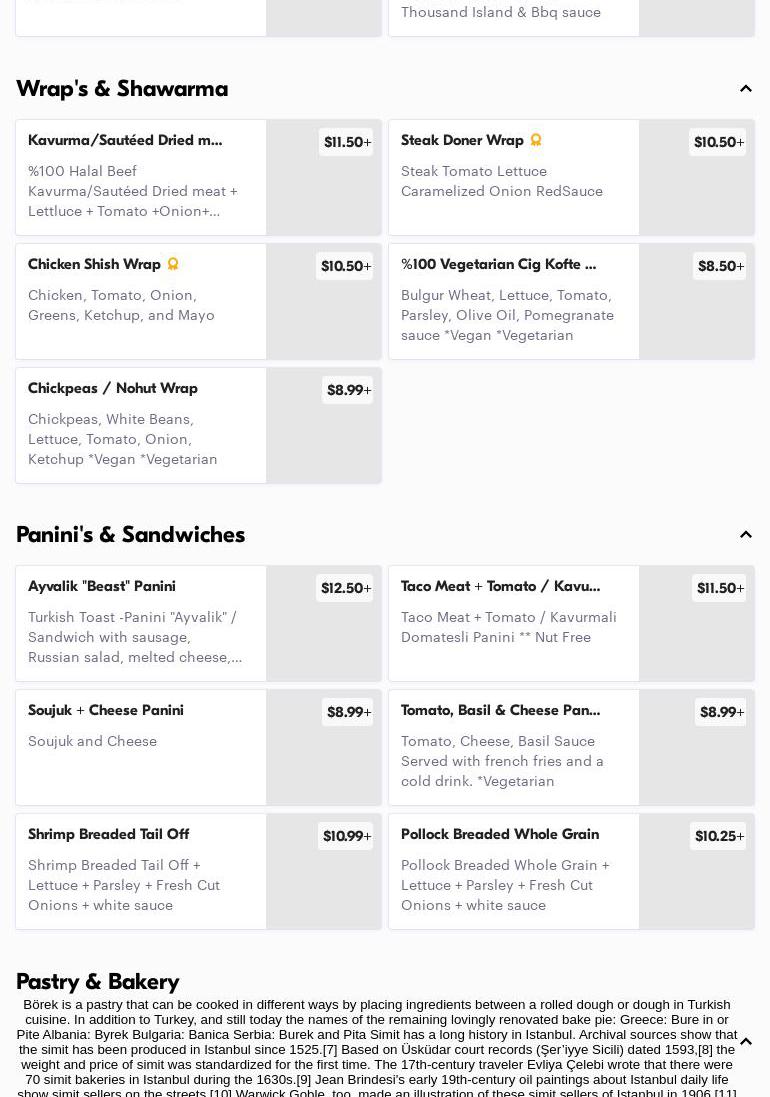Screen dimensions: 770x1097
Task: Click Chickpeas / Nohut Wrap $8.99 price
Action: pos(348,390)
